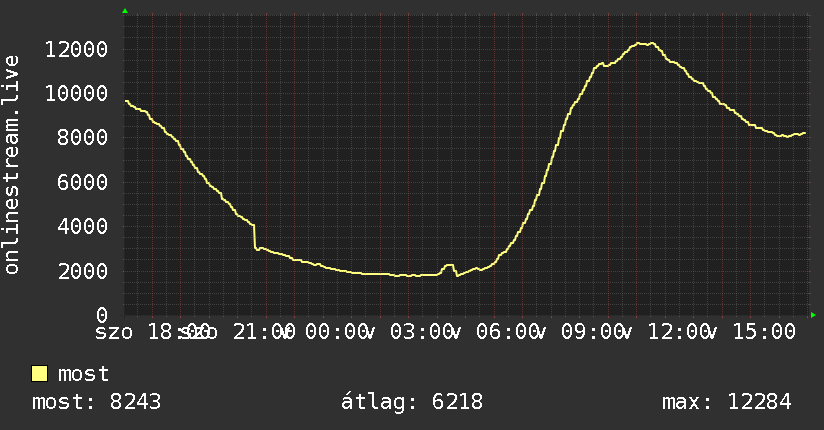
Task: Click the x-axis label 21:00
Action: (264, 332)
